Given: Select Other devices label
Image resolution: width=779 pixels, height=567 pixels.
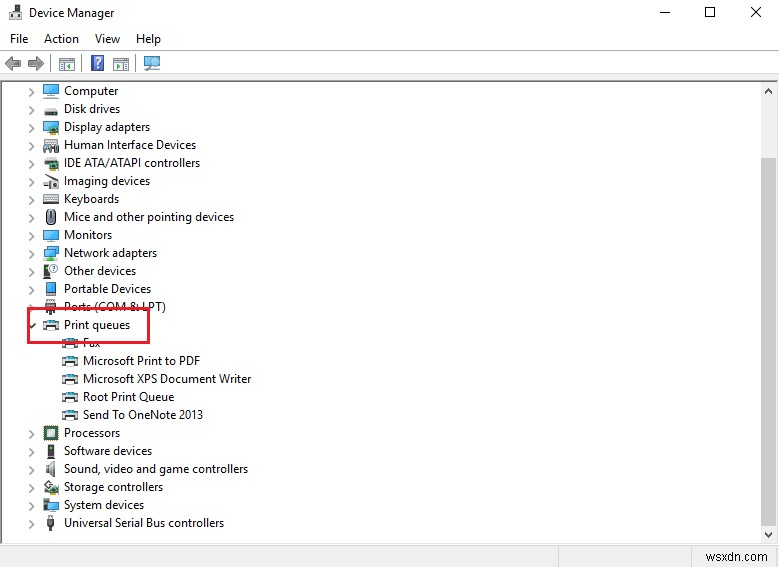Looking at the screenshot, I should pos(100,271).
